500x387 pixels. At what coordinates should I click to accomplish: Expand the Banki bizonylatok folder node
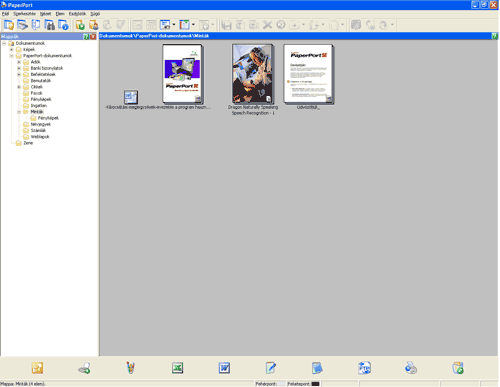point(19,68)
